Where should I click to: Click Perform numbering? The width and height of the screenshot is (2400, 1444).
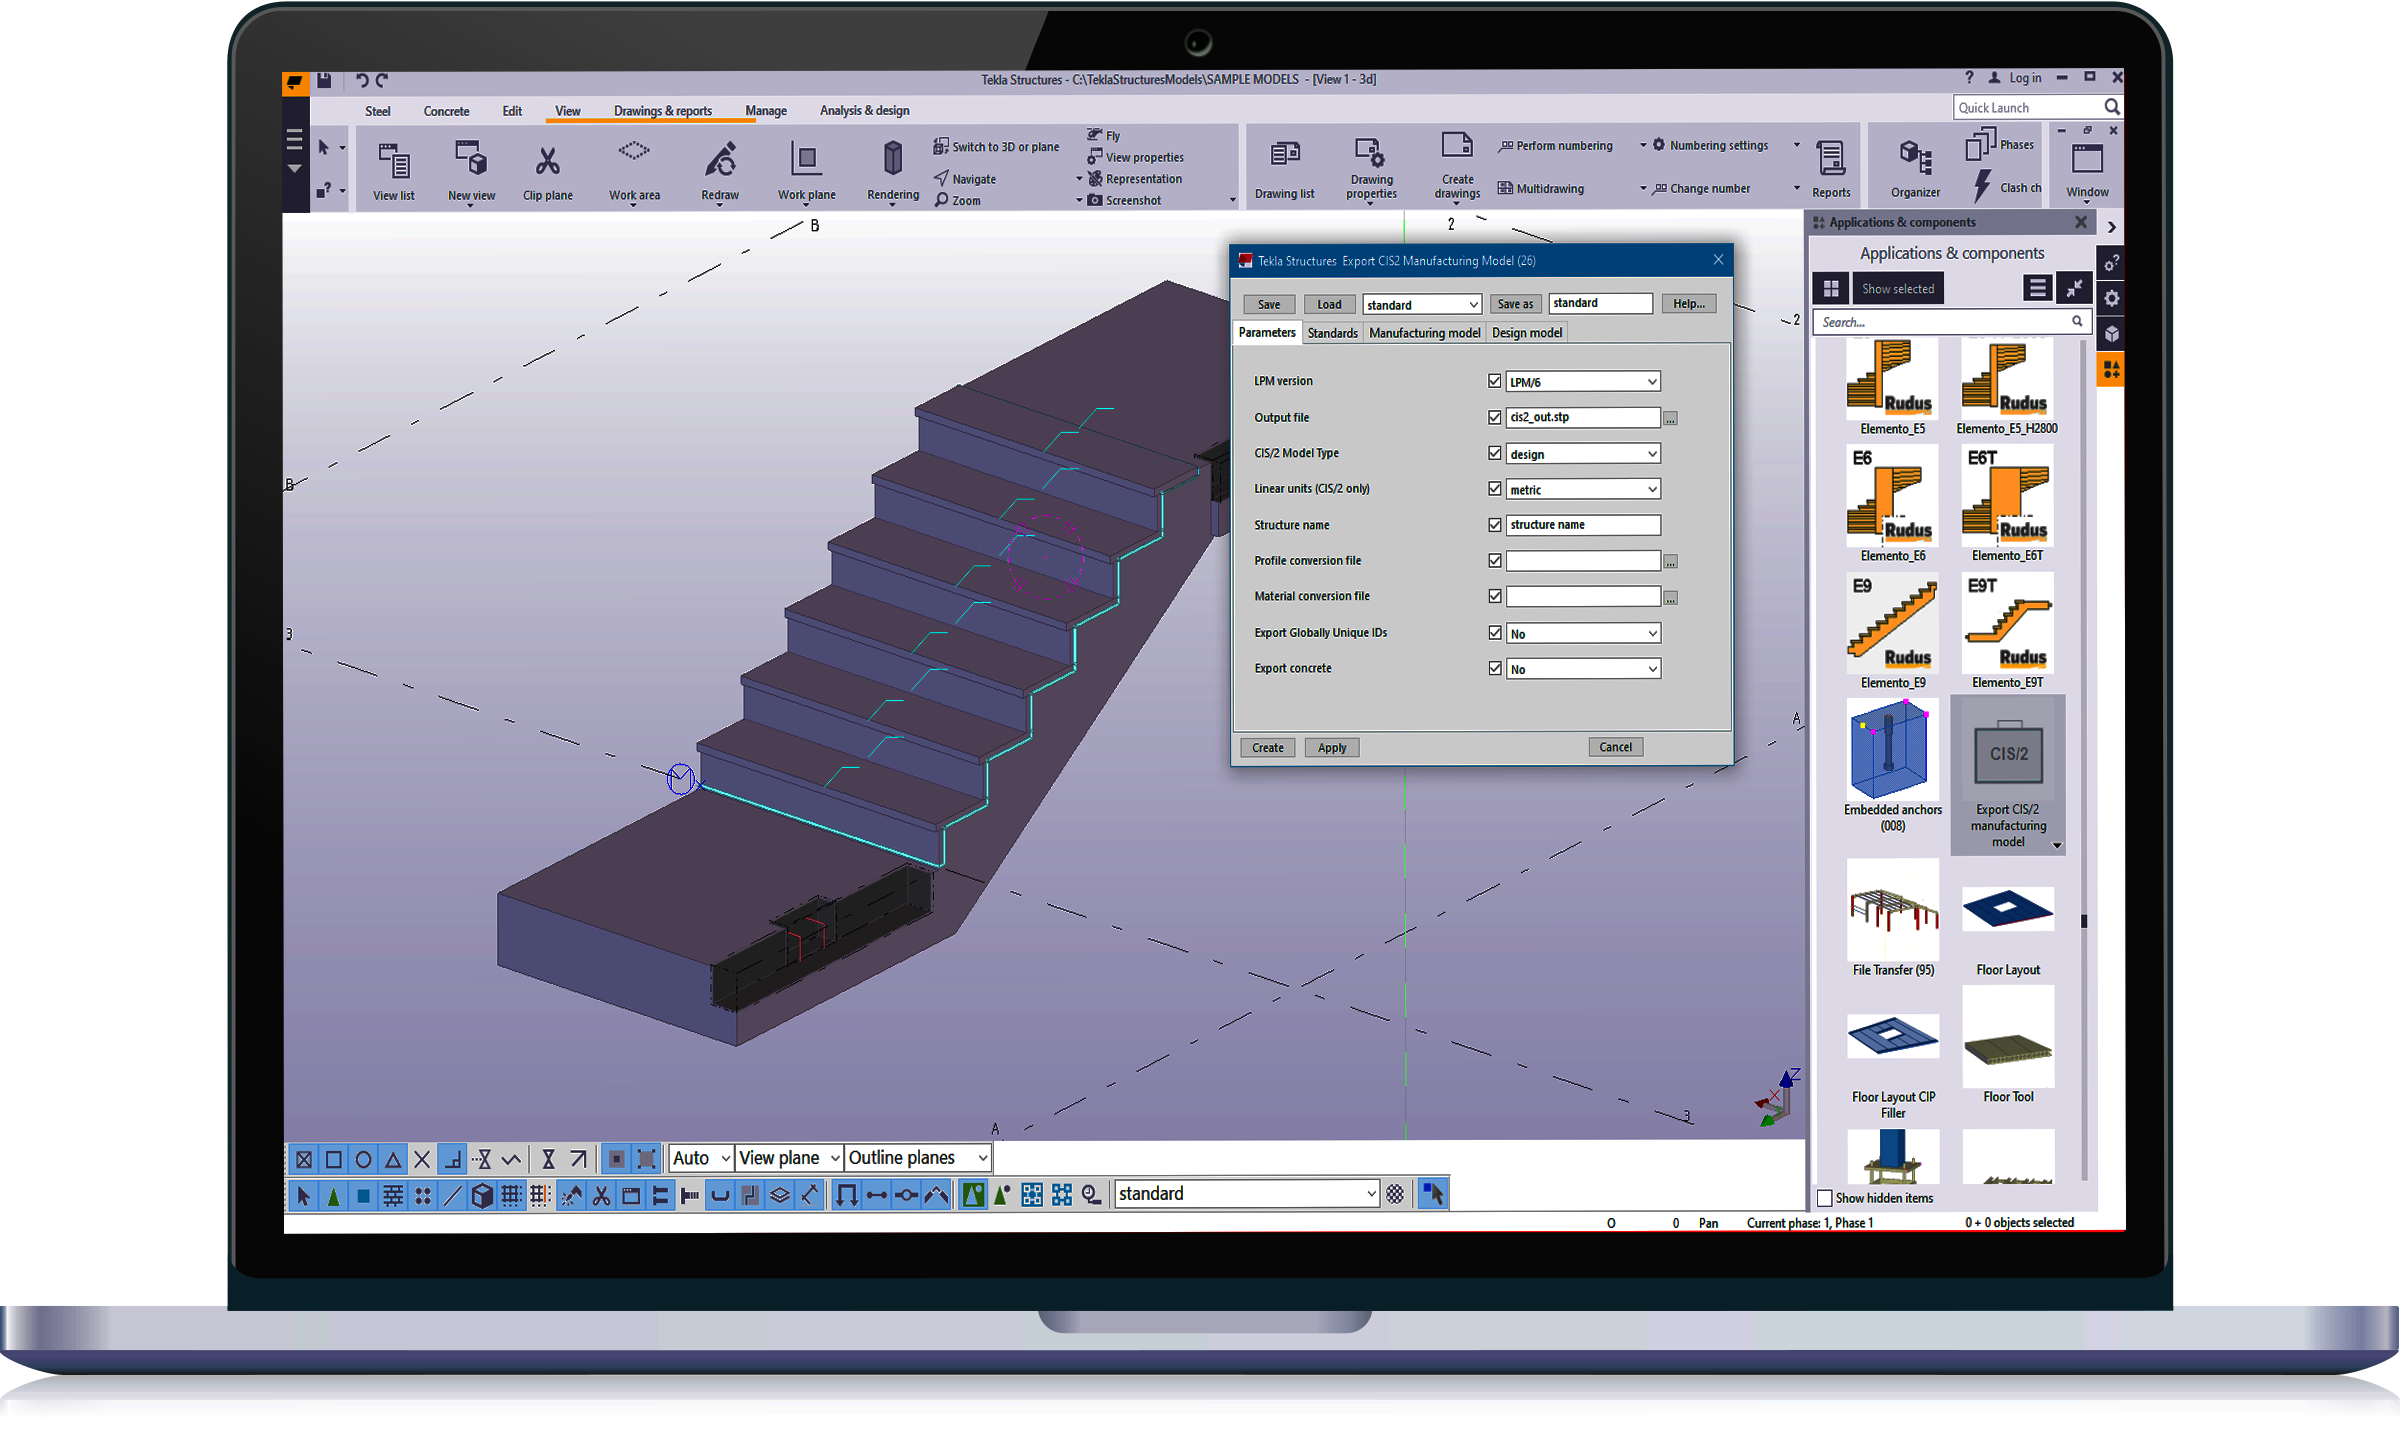pyautogui.click(x=1555, y=146)
